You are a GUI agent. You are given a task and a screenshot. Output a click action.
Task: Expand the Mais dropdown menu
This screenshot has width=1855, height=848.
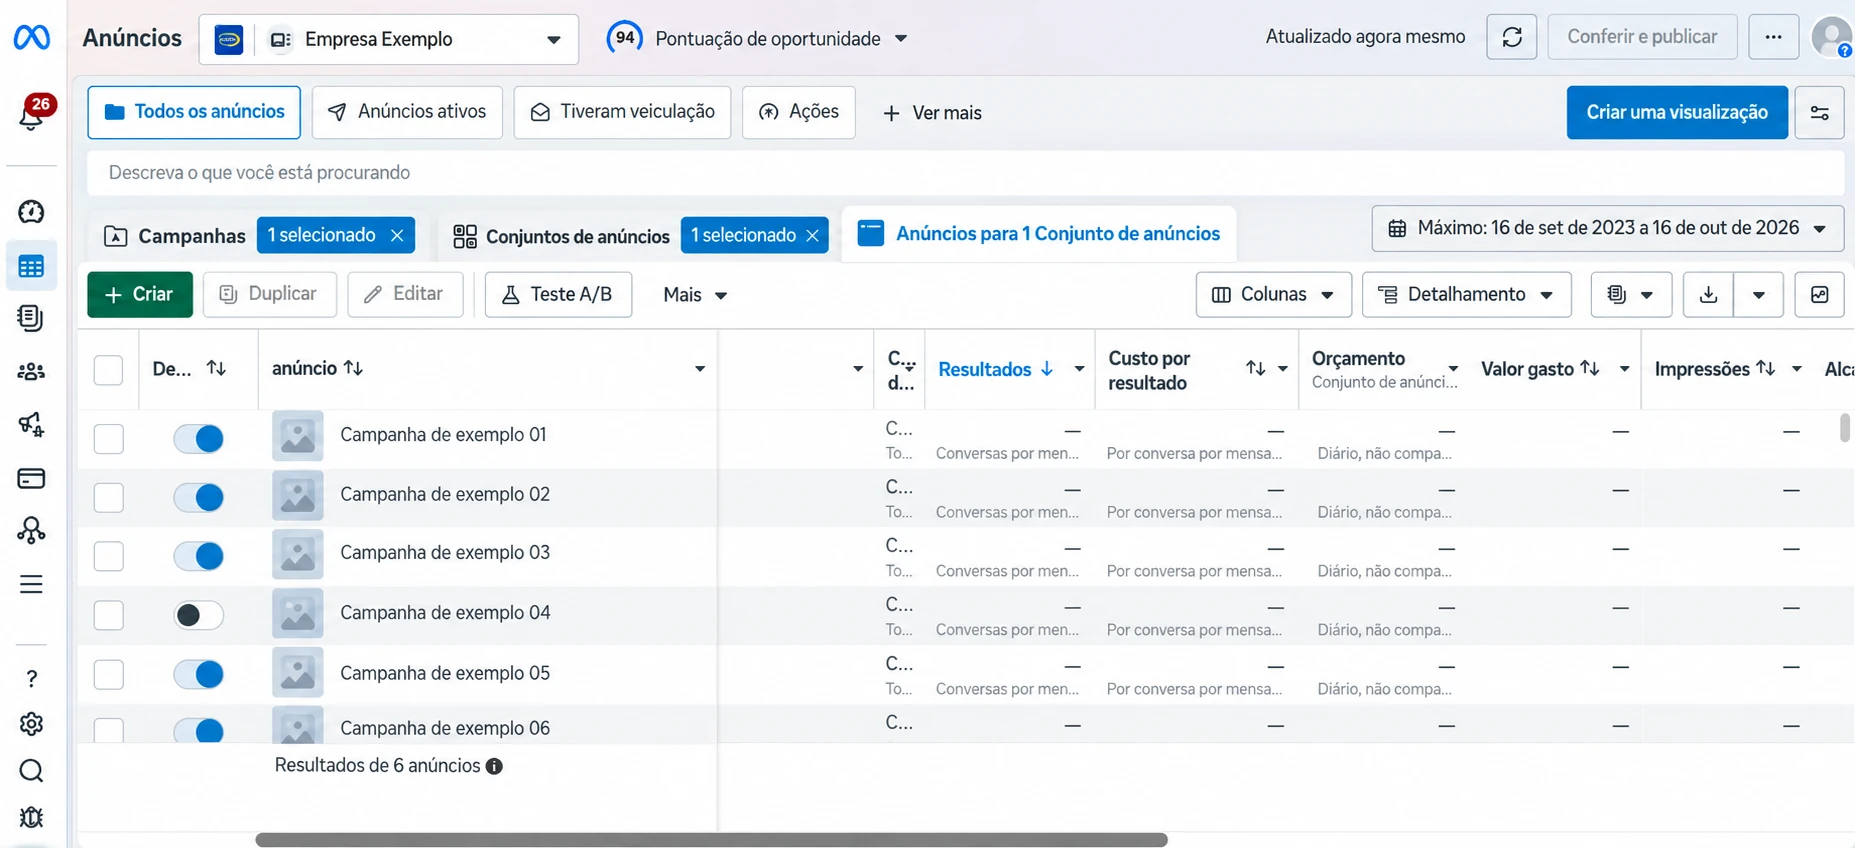pyautogui.click(x=695, y=295)
